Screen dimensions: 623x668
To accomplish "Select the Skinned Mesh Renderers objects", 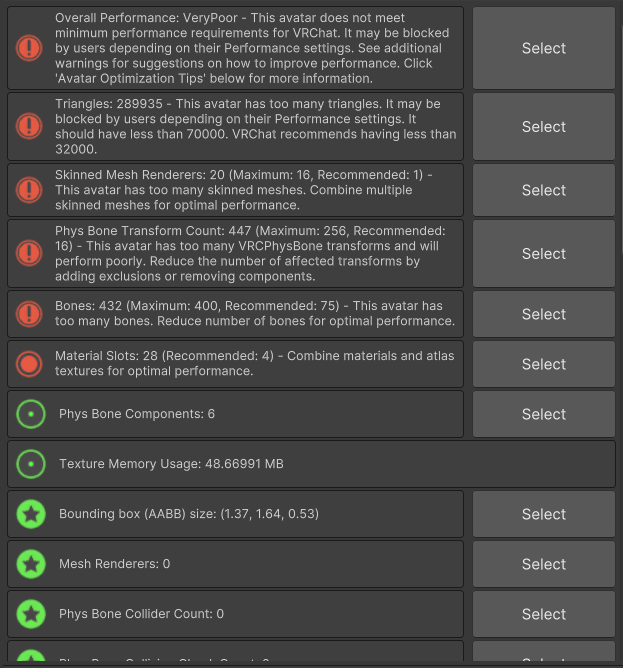I will tap(543, 190).
